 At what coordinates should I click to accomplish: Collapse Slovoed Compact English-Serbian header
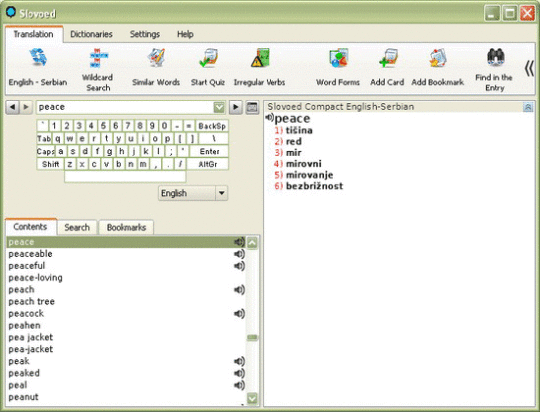528,107
